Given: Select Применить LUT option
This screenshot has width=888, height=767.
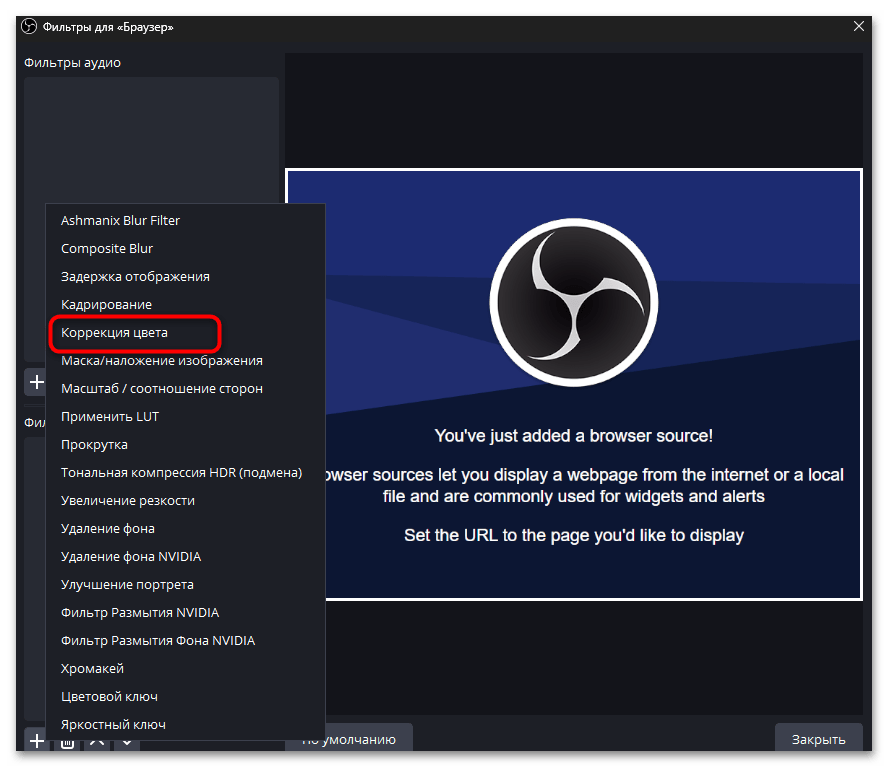Looking at the screenshot, I should 110,416.
